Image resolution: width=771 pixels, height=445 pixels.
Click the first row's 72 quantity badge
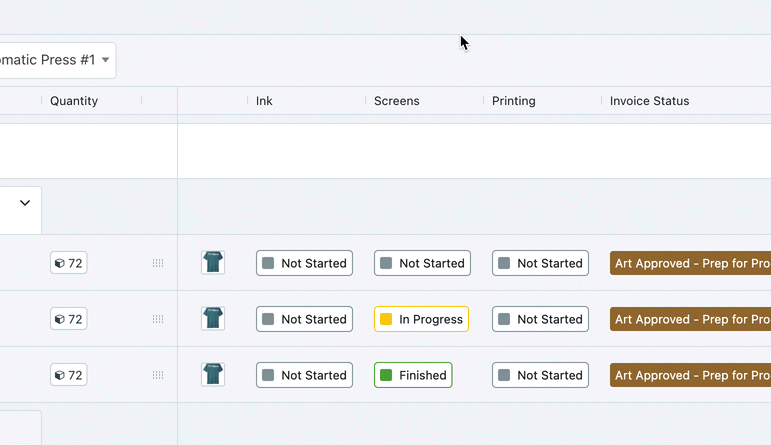point(69,263)
